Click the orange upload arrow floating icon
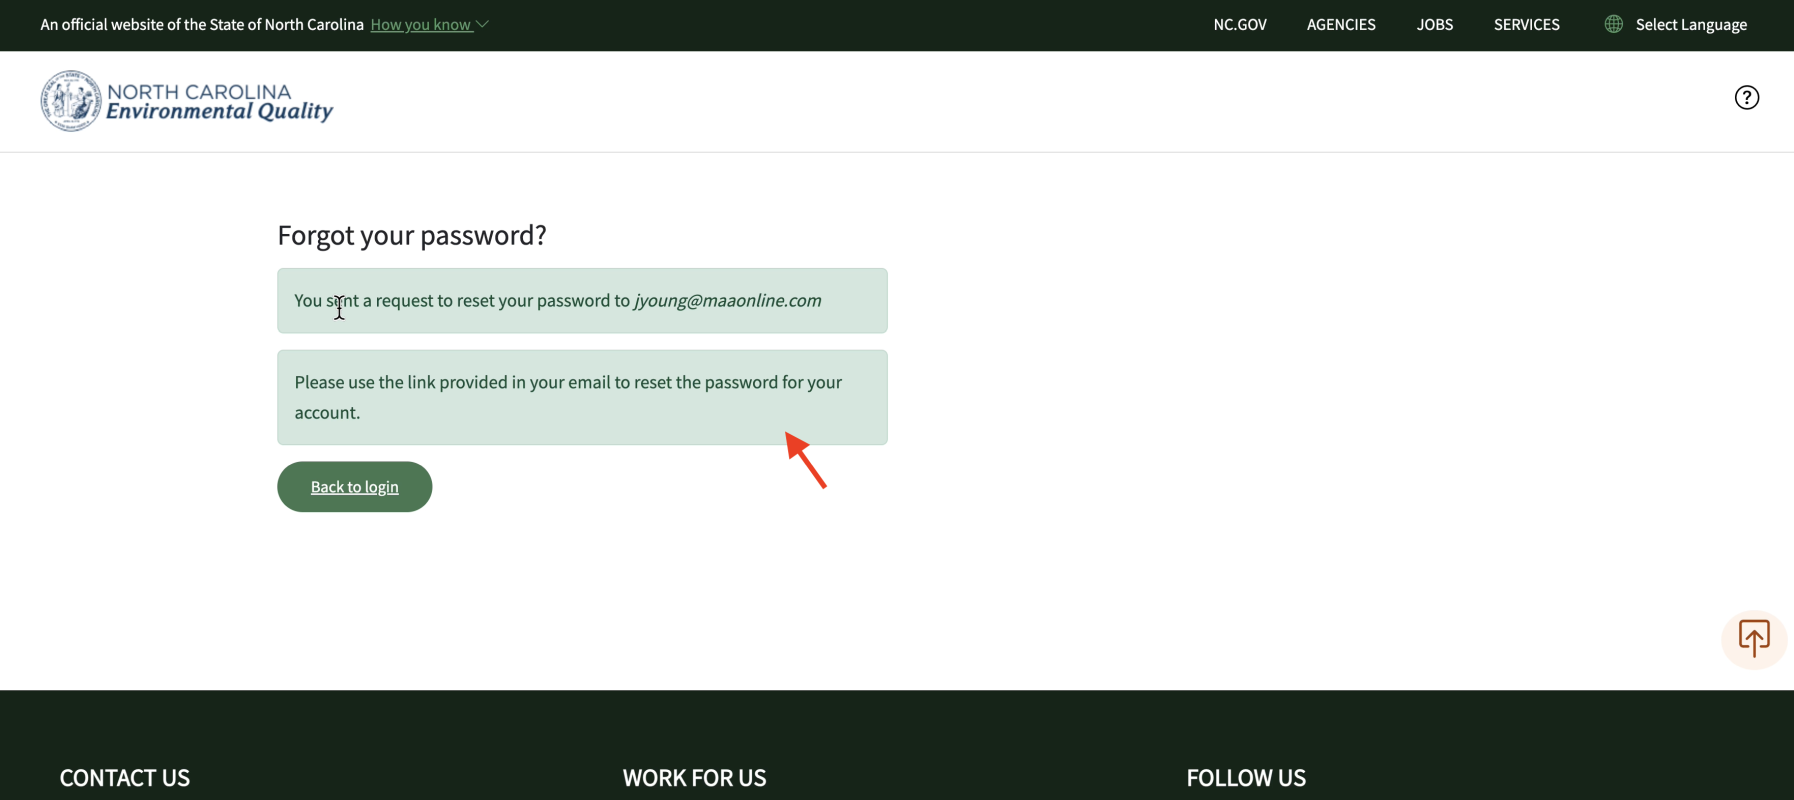This screenshot has width=1794, height=800. tap(1753, 638)
